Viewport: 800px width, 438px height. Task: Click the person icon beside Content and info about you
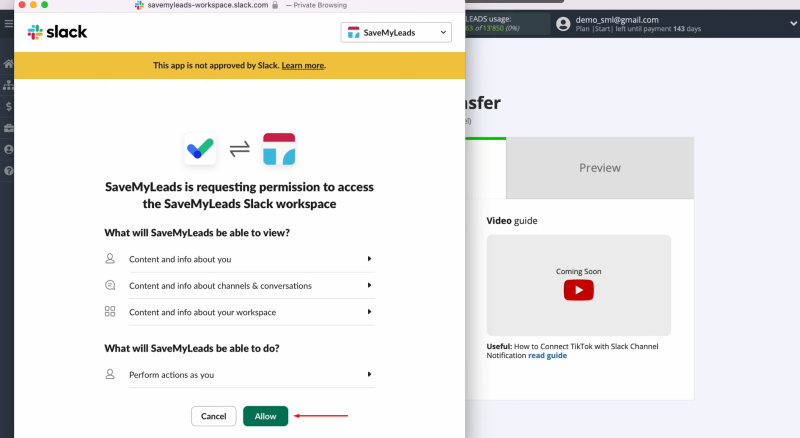[110, 258]
